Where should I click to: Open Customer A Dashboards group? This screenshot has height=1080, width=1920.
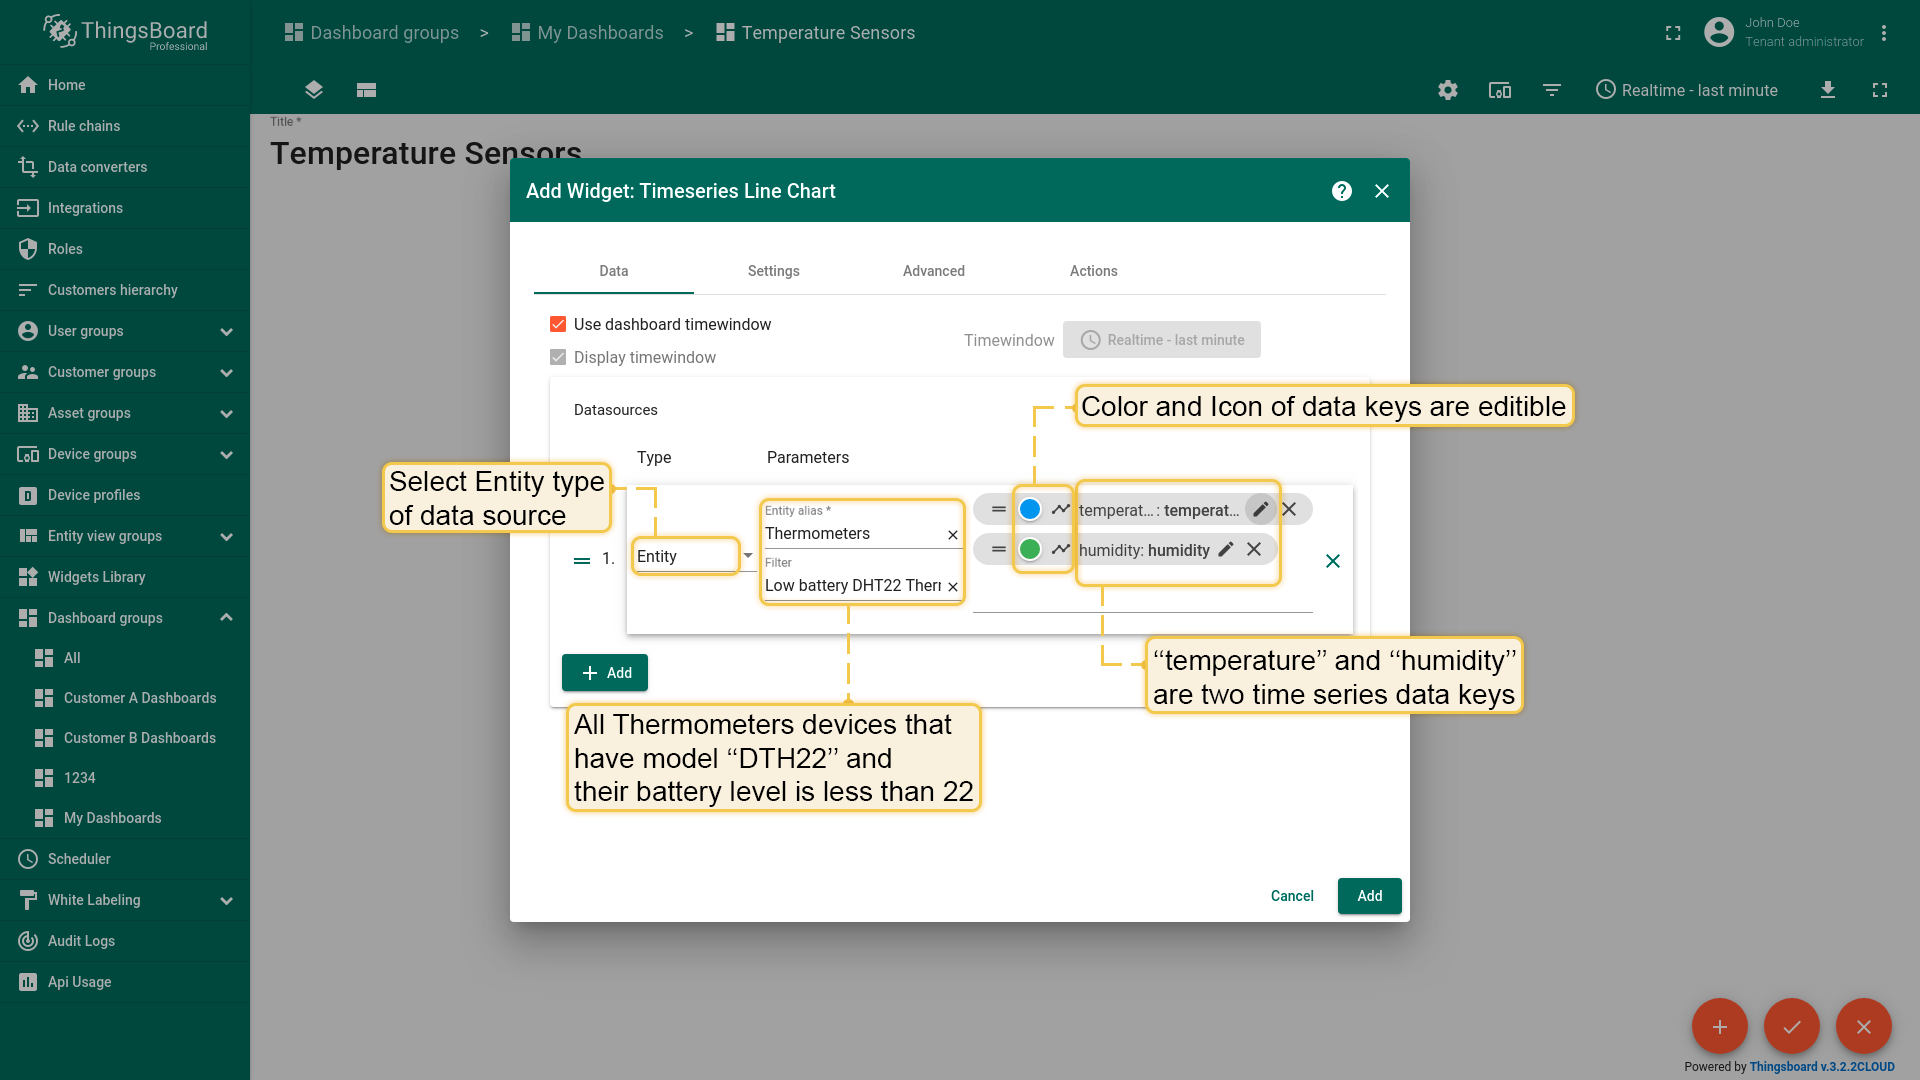tap(125, 698)
